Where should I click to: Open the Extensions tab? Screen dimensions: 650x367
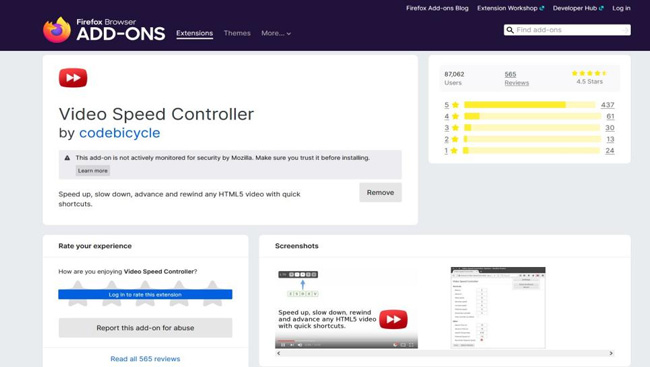click(194, 33)
